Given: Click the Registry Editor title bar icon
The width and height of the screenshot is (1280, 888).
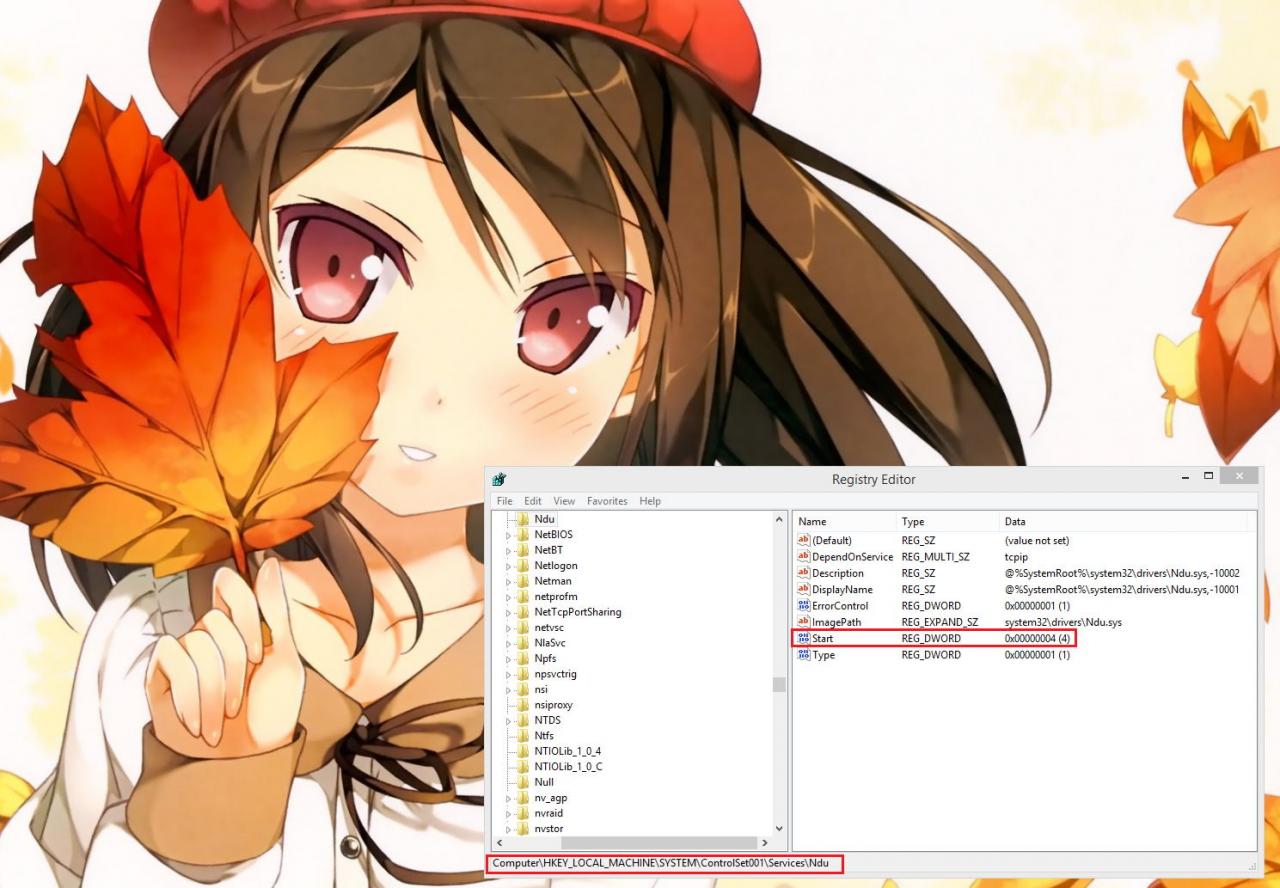Looking at the screenshot, I should coord(499,479).
